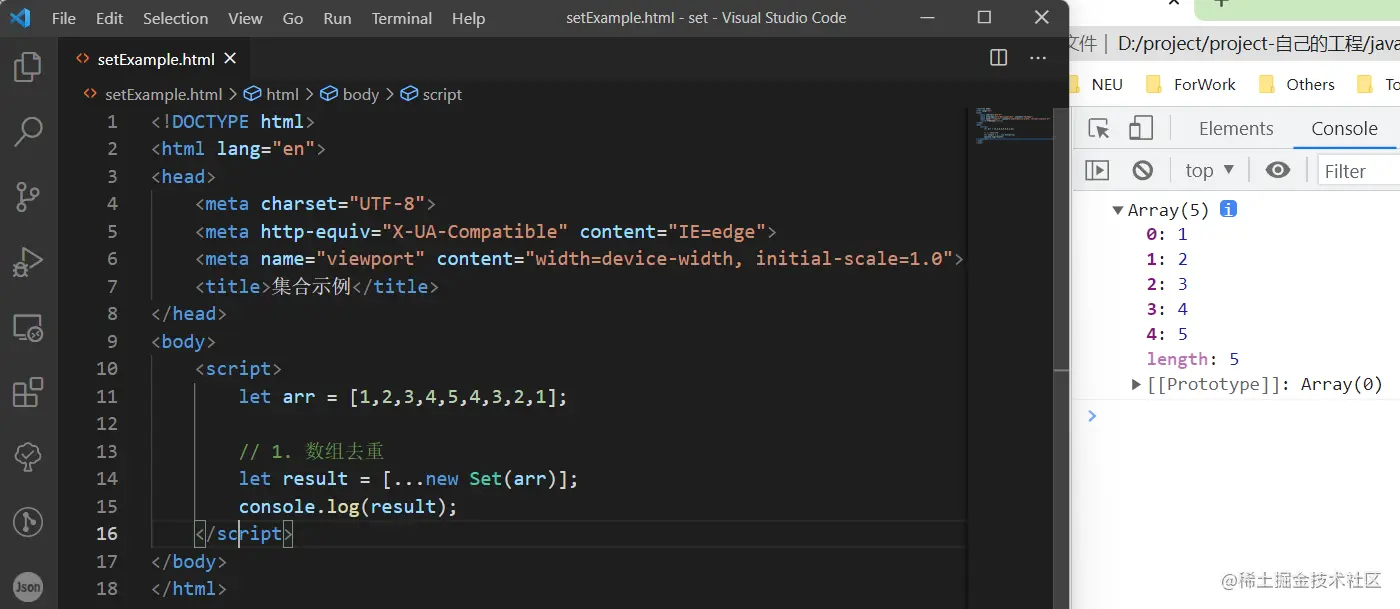Image resolution: width=1400 pixels, height=609 pixels.
Task: Click the '4: 5' array entry
Action: tap(1167, 334)
